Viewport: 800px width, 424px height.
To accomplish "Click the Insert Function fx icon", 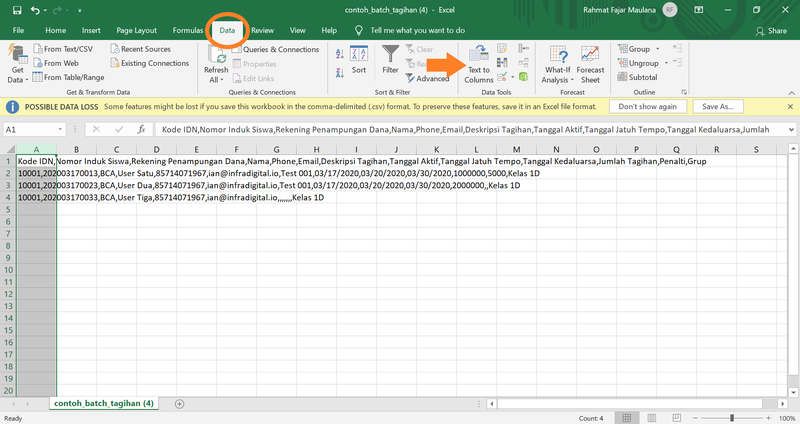I will tap(141, 130).
